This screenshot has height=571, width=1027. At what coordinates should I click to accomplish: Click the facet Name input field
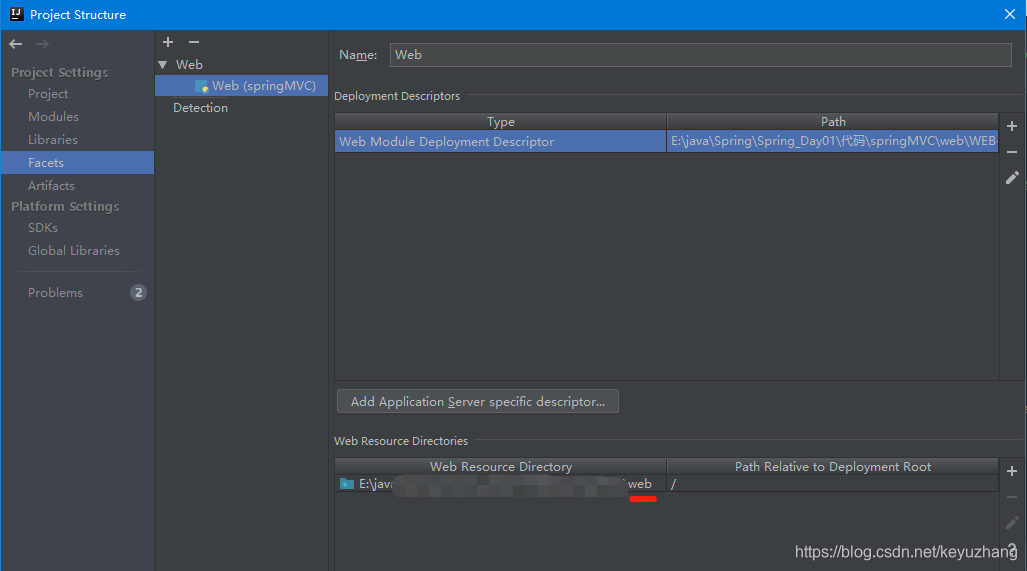pyautogui.click(x=700, y=55)
